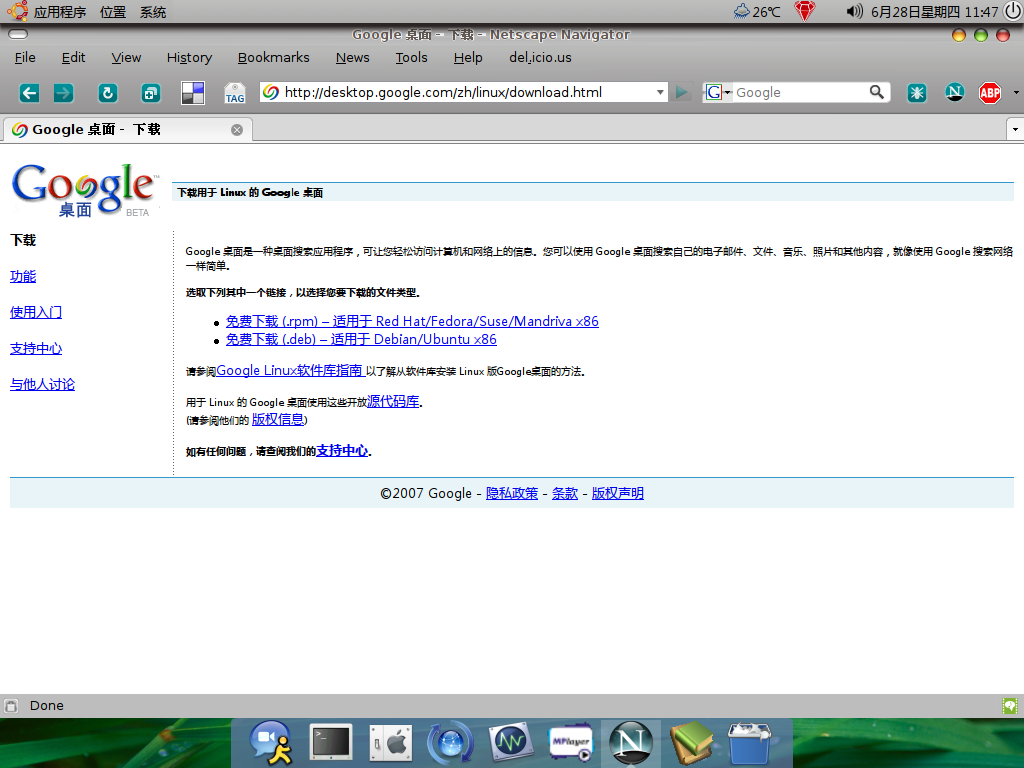Open the File menu
Screen dimensions: 1024x768
[25, 57]
